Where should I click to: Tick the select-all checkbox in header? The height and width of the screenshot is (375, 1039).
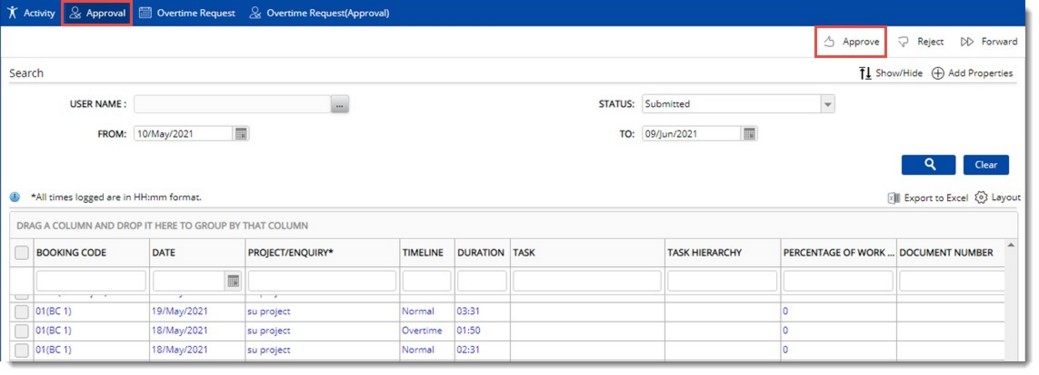pos(22,252)
